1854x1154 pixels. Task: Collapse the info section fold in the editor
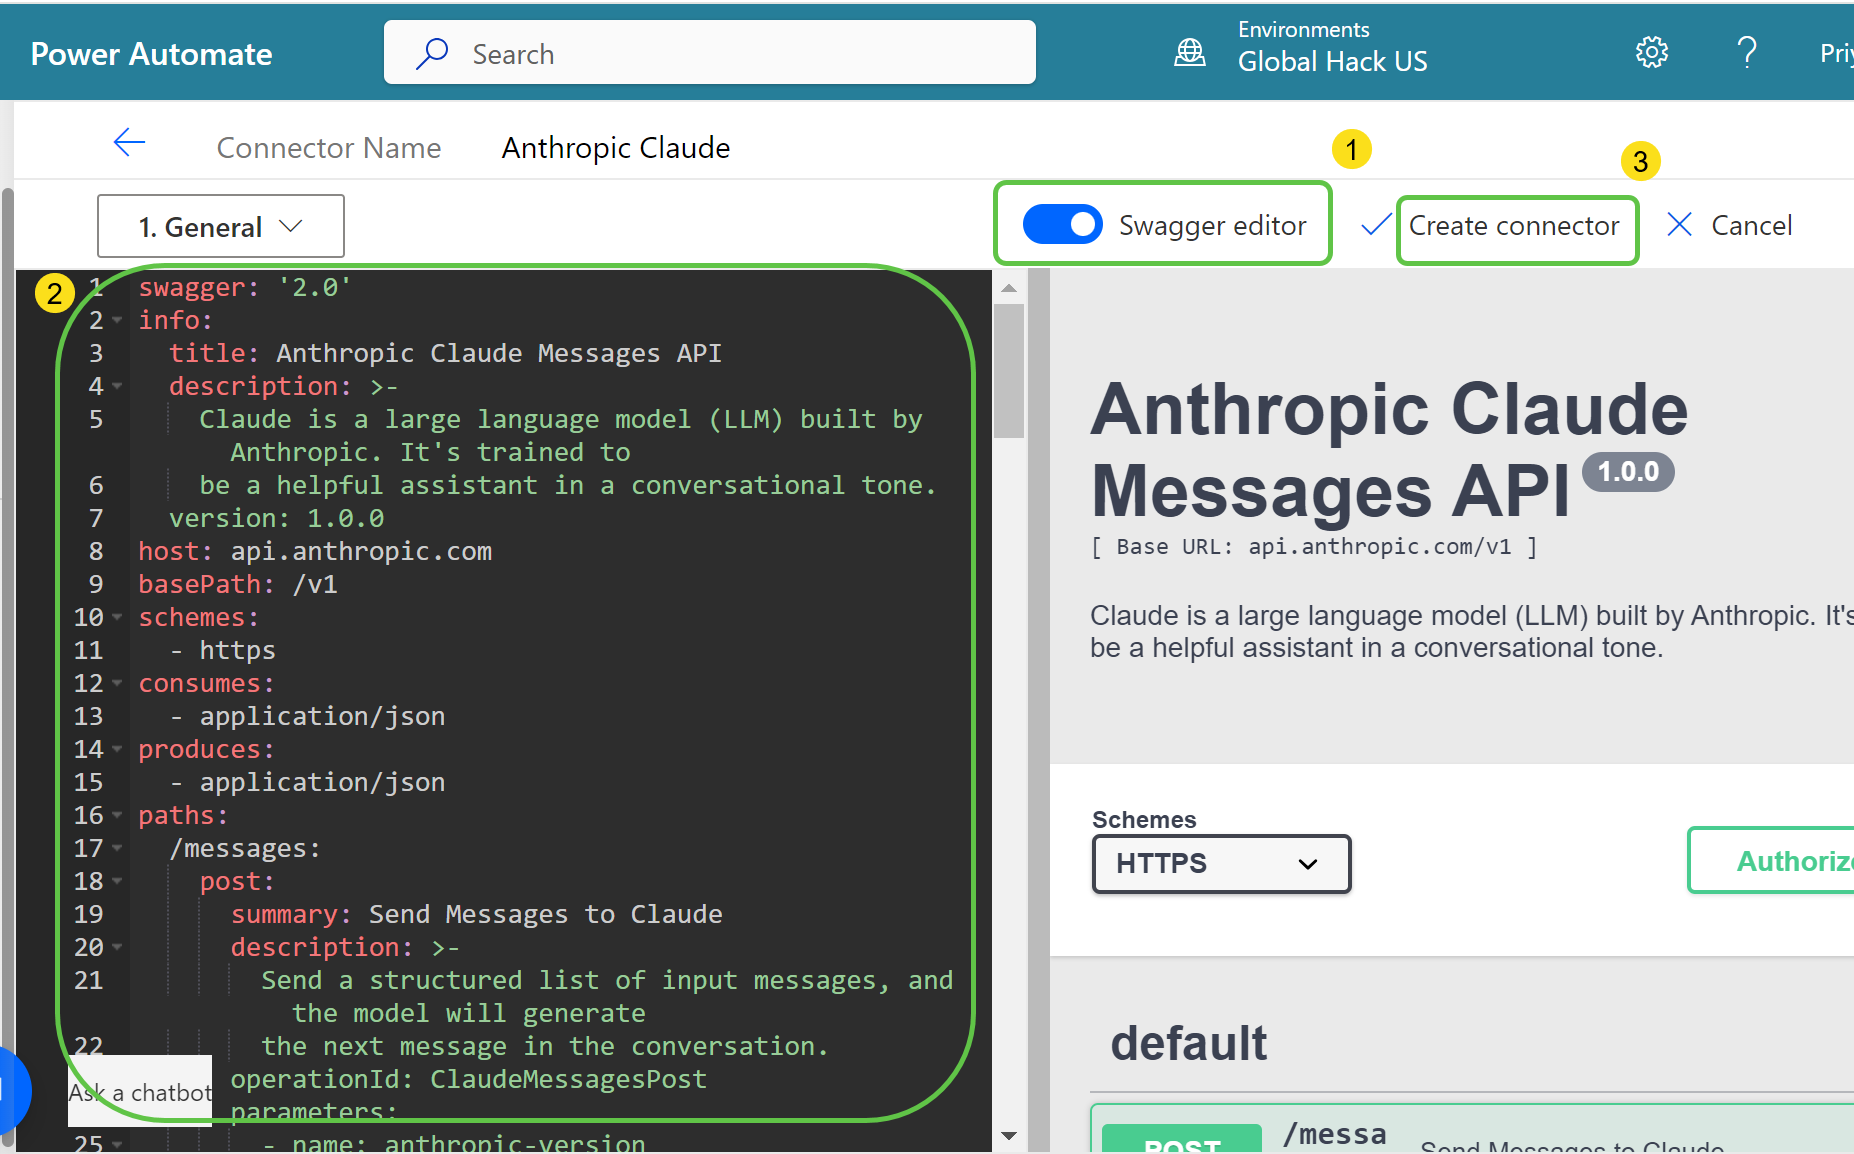[117, 320]
